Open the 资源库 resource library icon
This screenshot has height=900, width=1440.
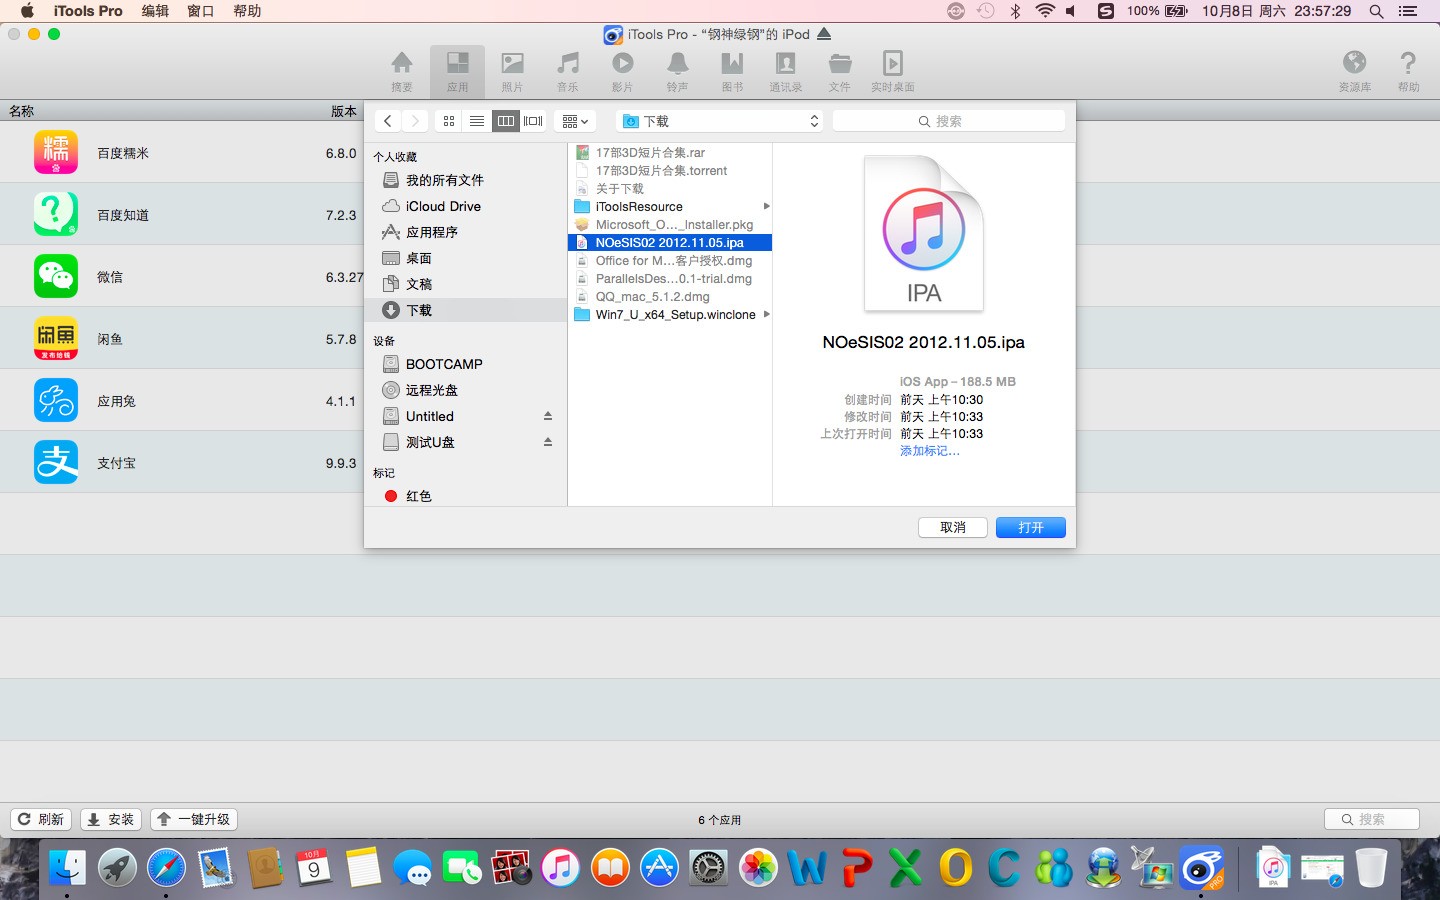pyautogui.click(x=1354, y=71)
